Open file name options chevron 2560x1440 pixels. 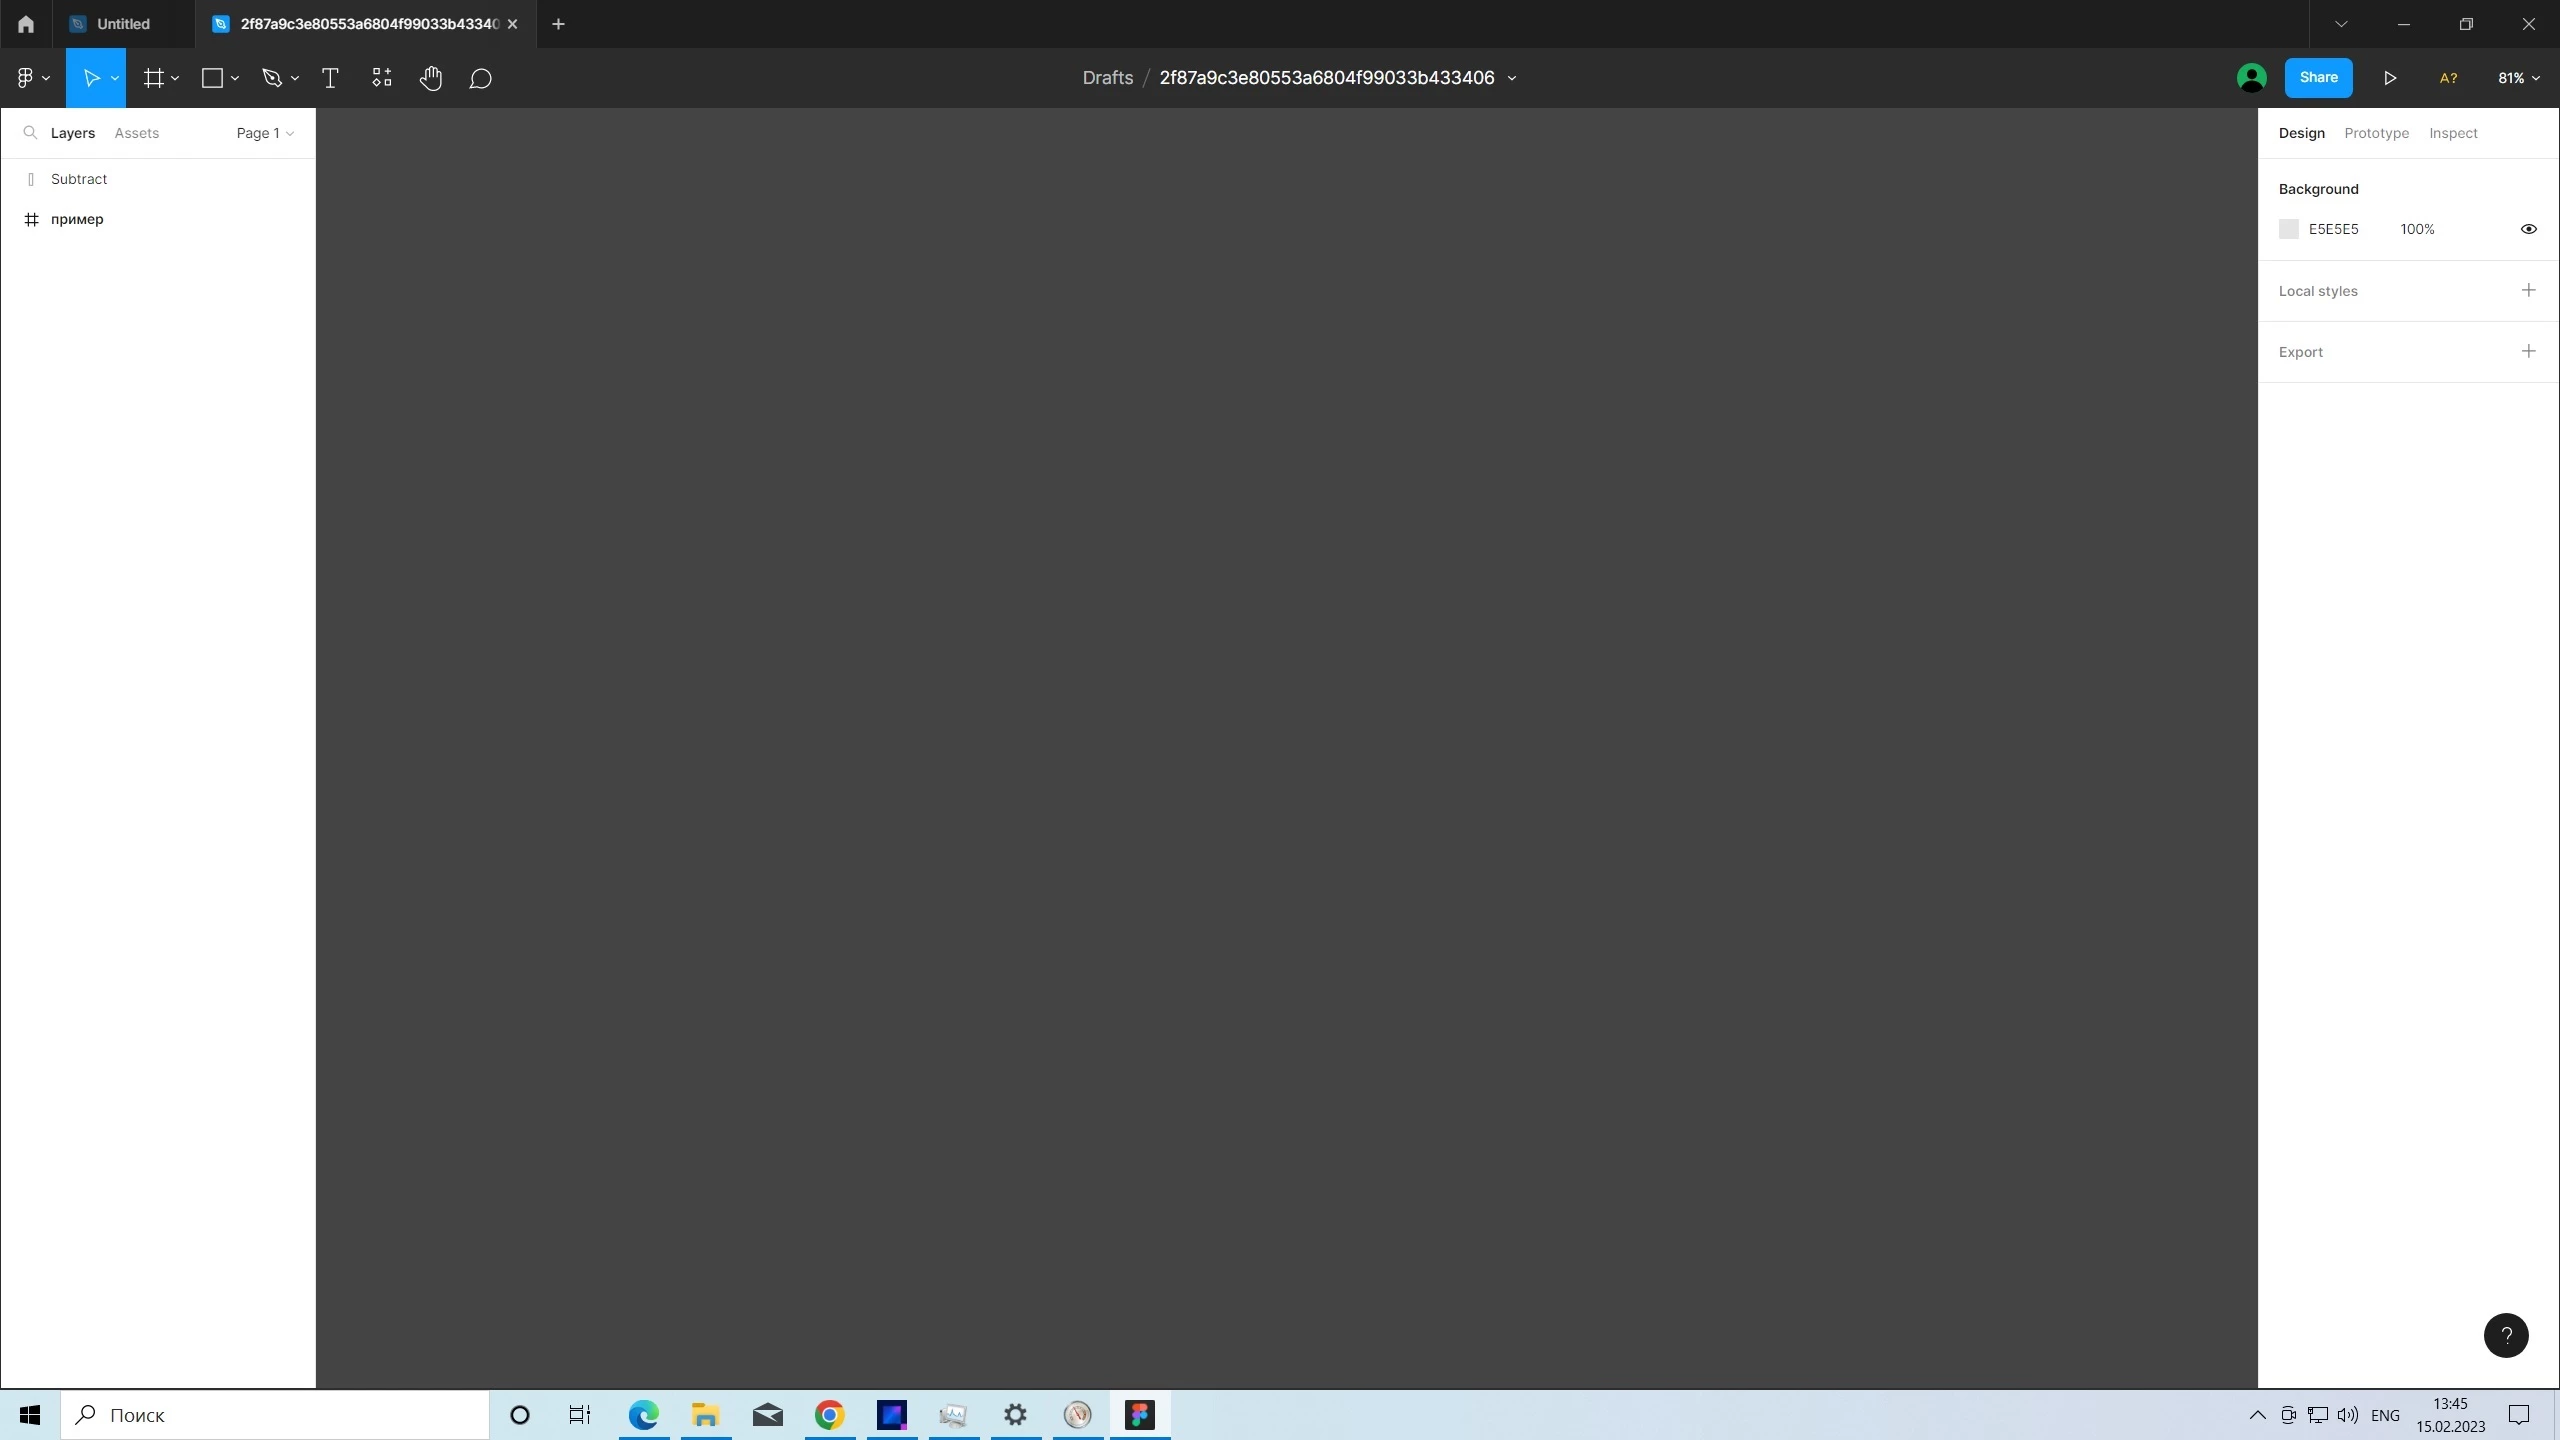pos(1512,78)
